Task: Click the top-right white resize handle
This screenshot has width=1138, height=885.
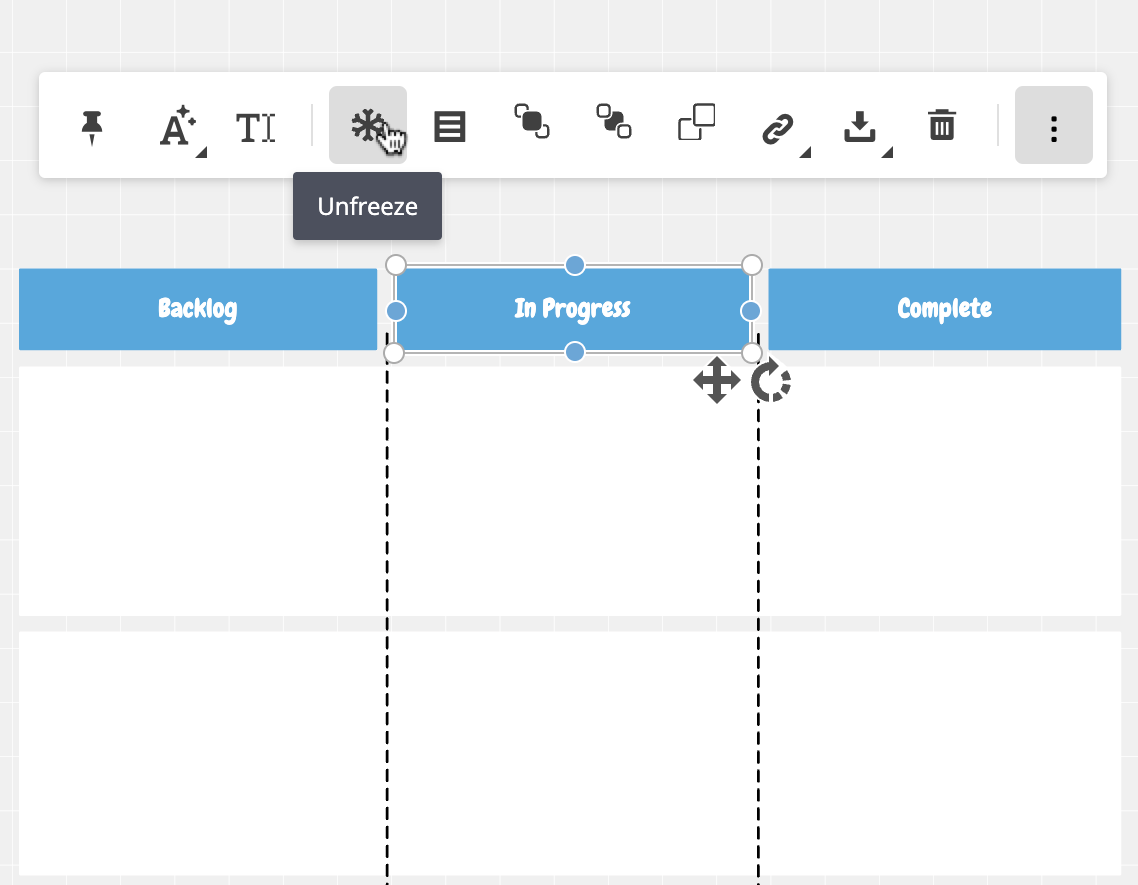Action: click(x=752, y=265)
